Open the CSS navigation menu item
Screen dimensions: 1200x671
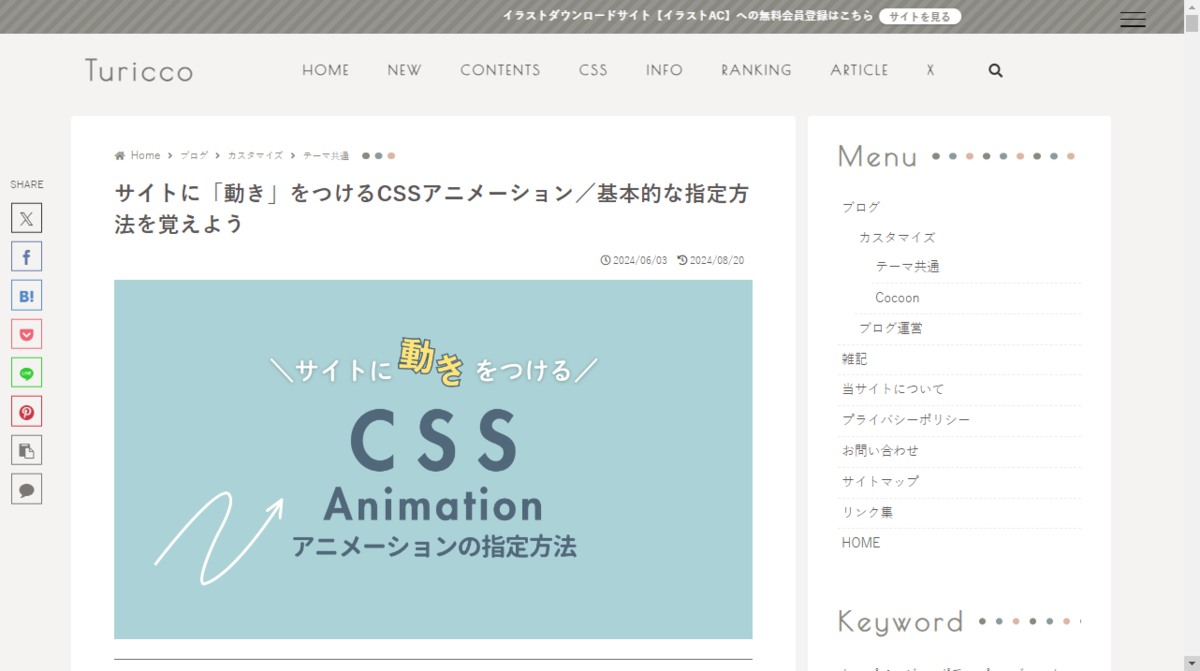pyautogui.click(x=593, y=70)
